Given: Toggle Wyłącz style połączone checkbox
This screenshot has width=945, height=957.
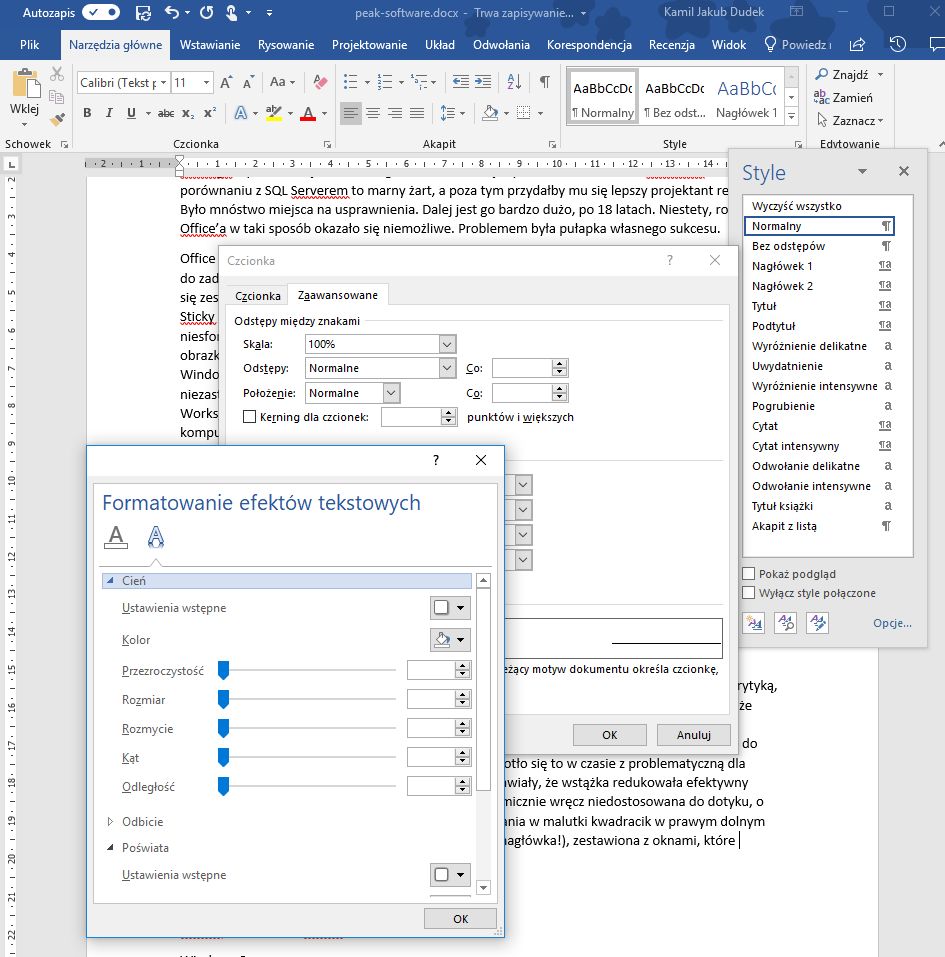Looking at the screenshot, I should coord(749,593).
